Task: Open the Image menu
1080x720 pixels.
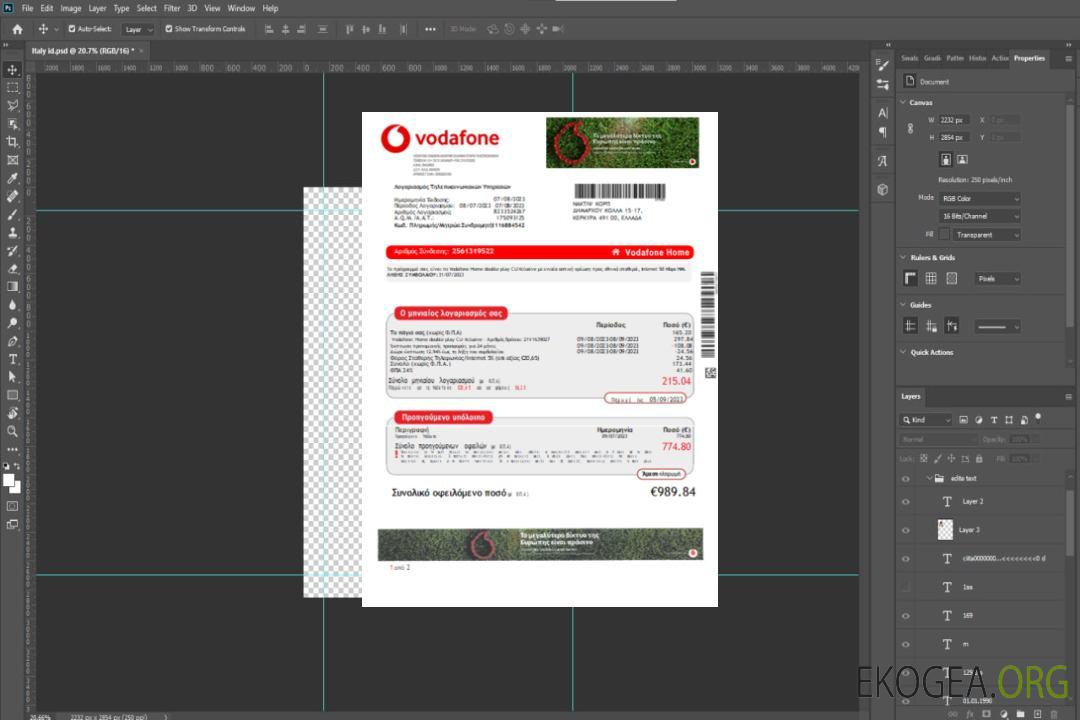Action: [x=71, y=8]
